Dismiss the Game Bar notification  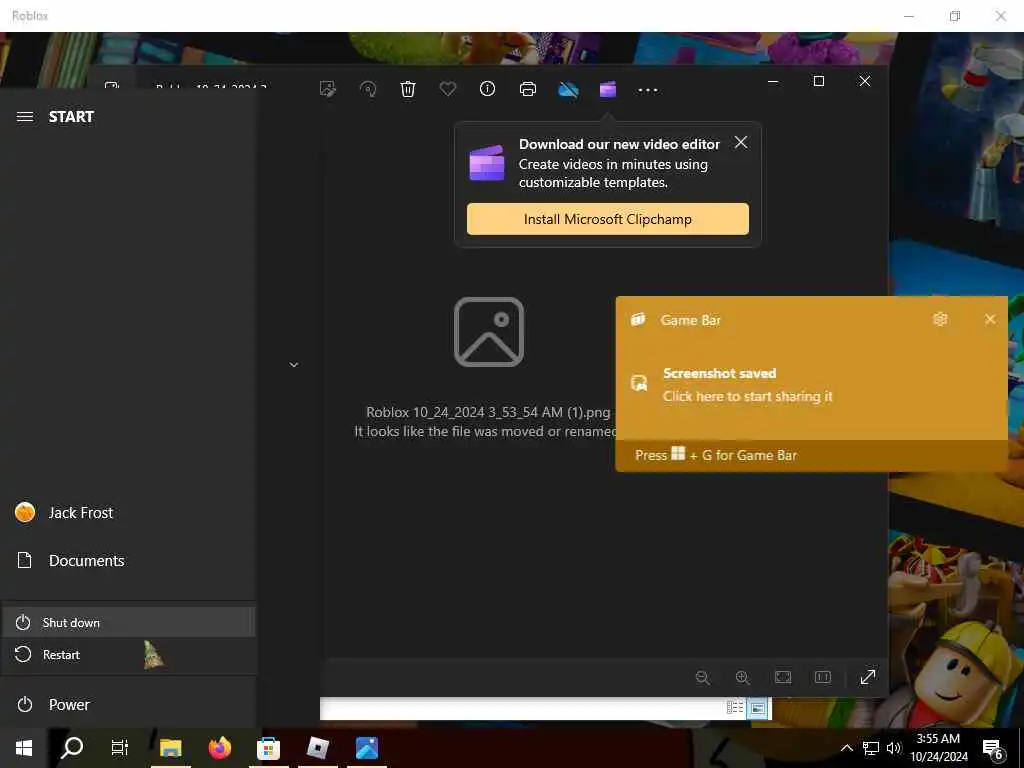coord(990,319)
